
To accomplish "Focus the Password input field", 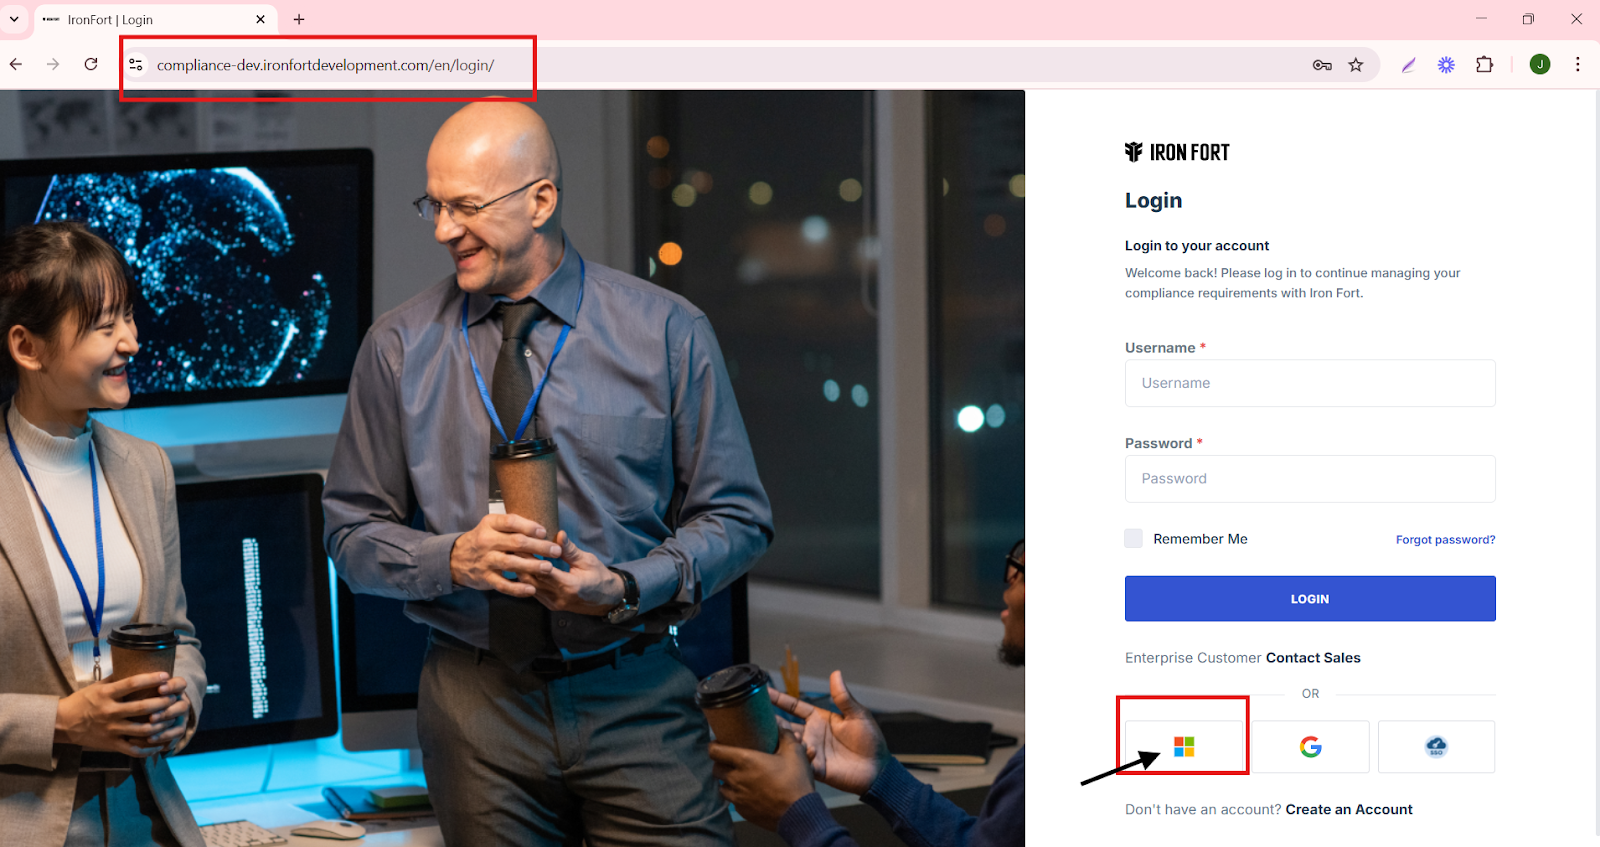I will (1310, 479).
